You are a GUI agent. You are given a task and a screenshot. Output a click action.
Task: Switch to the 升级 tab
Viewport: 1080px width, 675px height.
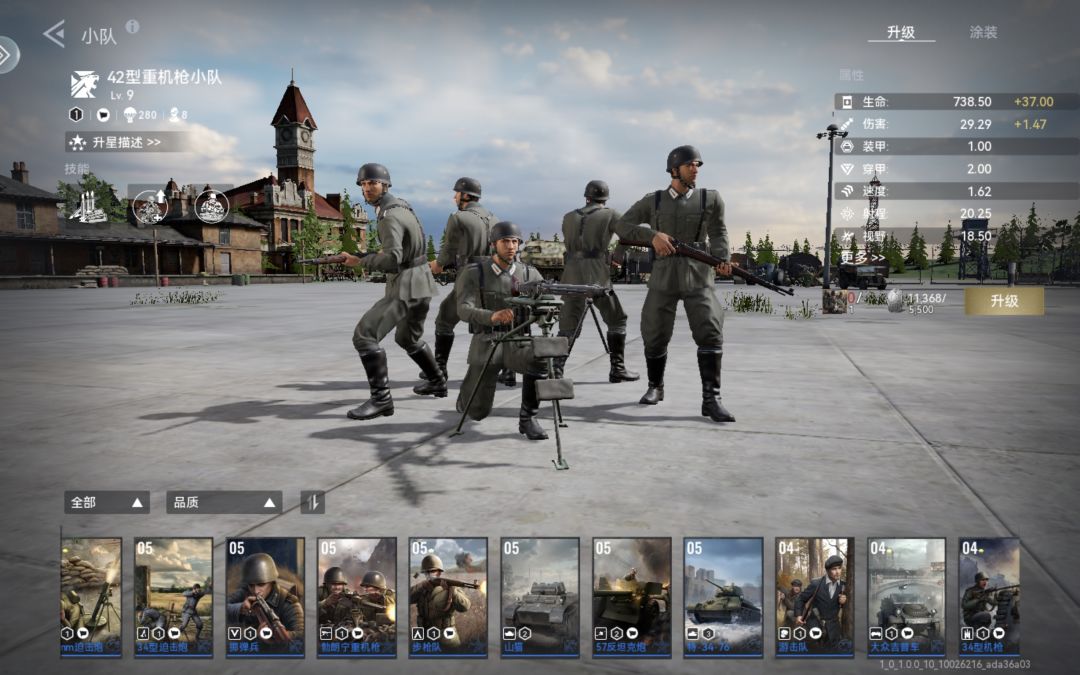click(901, 32)
